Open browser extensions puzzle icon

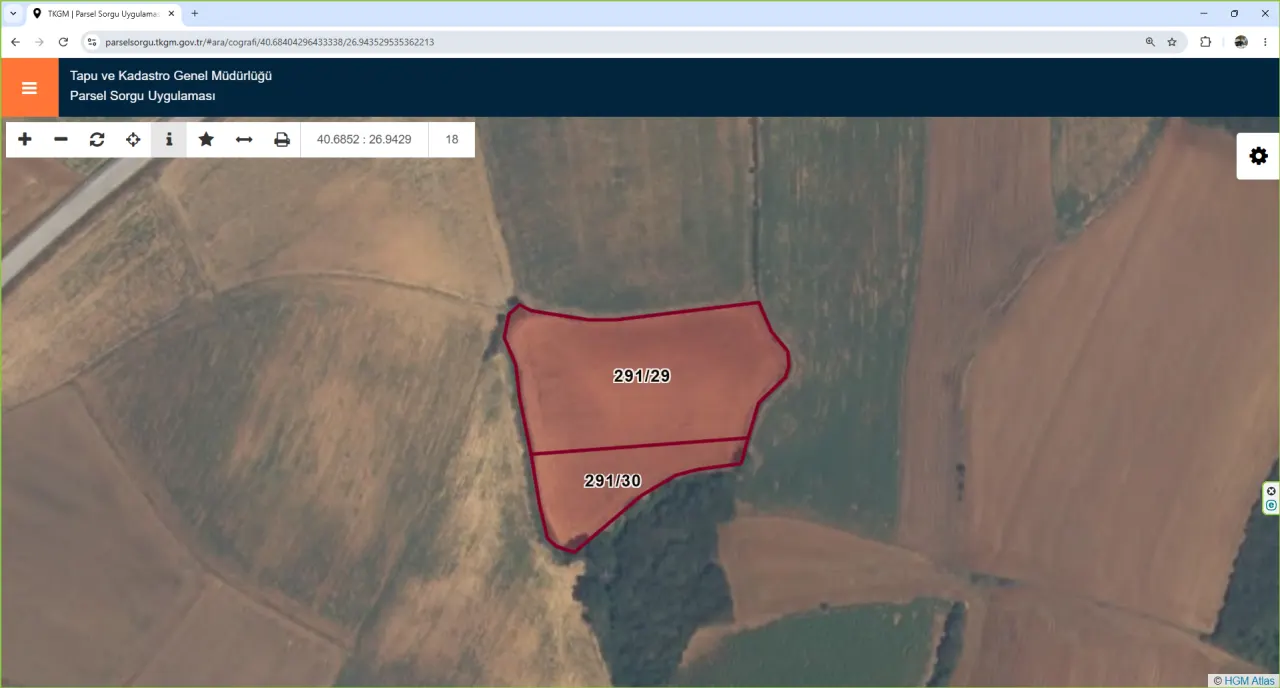[x=1205, y=42]
